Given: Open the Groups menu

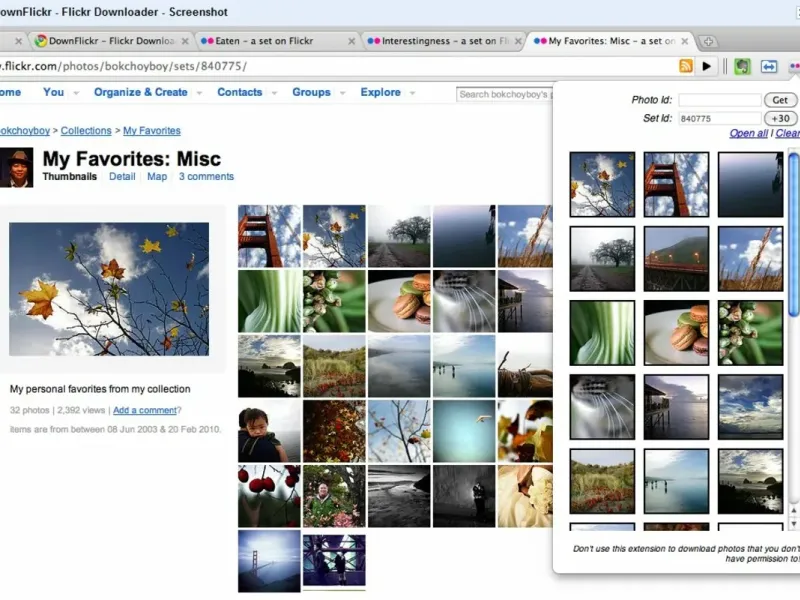Looking at the screenshot, I should (311, 92).
